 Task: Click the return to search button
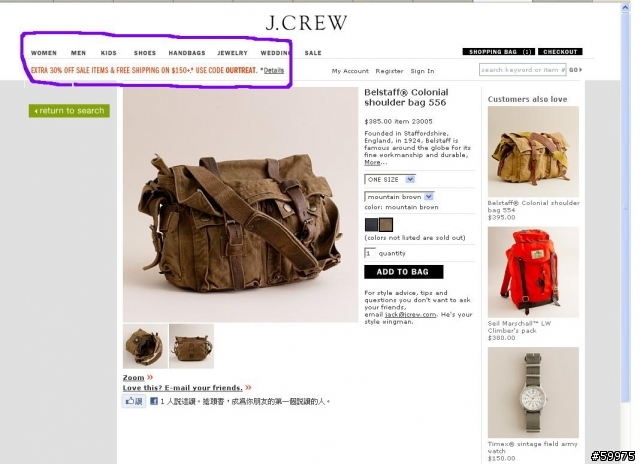point(69,111)
